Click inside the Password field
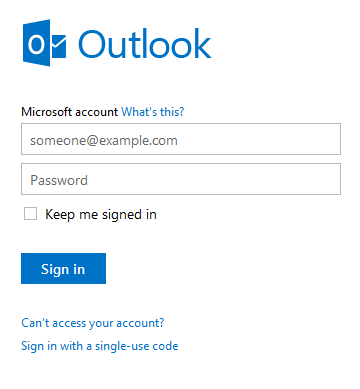 pos(181,179)
